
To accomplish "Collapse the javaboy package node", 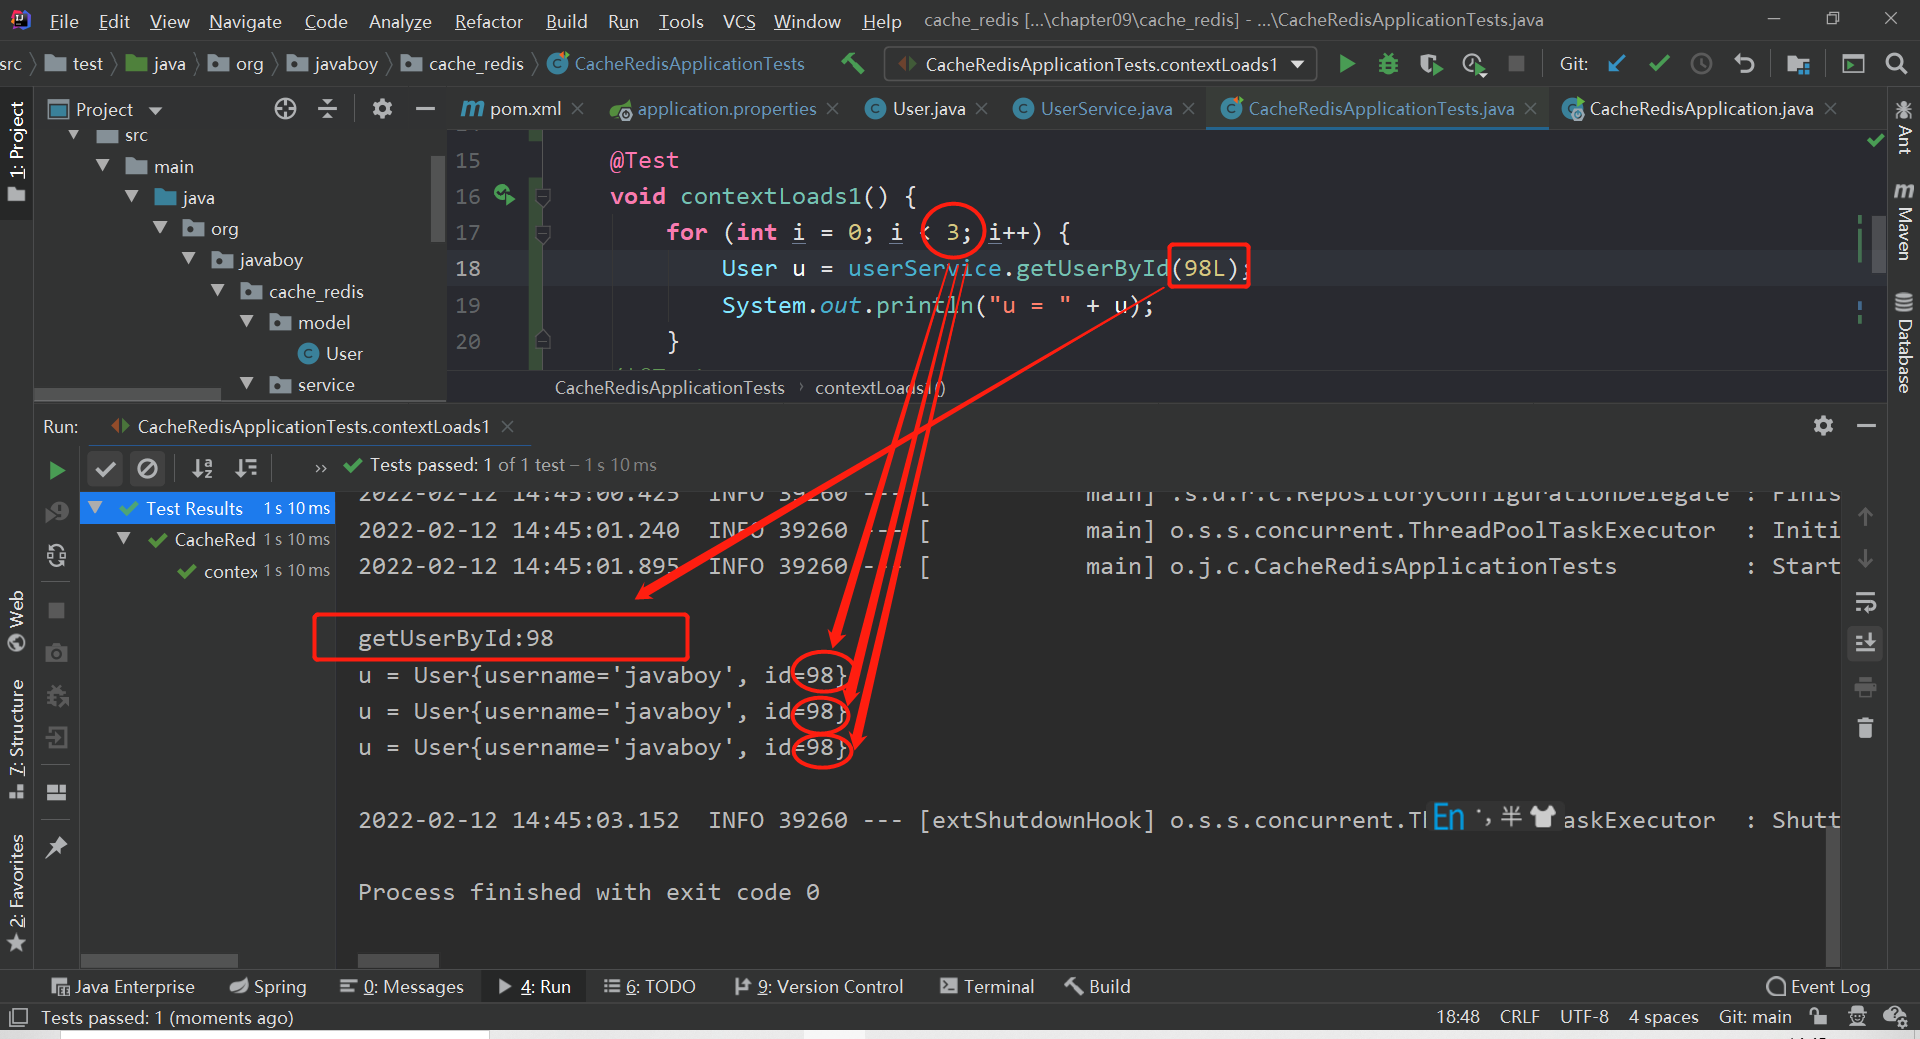I will coord(188,259).
